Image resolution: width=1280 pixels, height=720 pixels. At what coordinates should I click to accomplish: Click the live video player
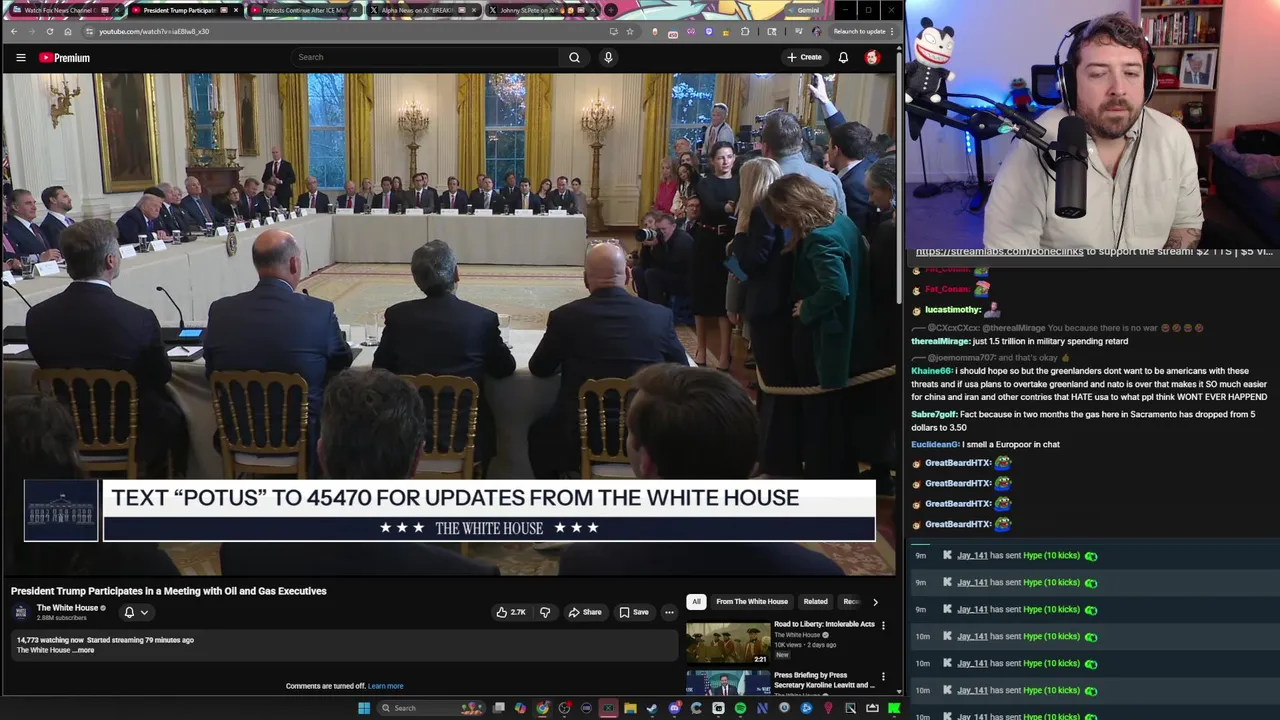pos(449,323)
